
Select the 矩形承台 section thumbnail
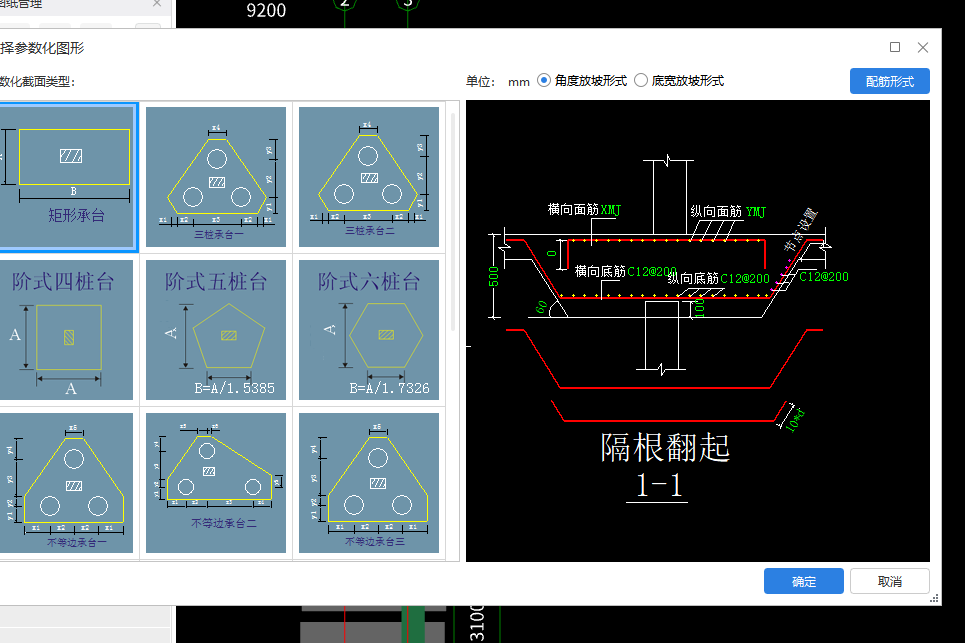tap(66, 177)
